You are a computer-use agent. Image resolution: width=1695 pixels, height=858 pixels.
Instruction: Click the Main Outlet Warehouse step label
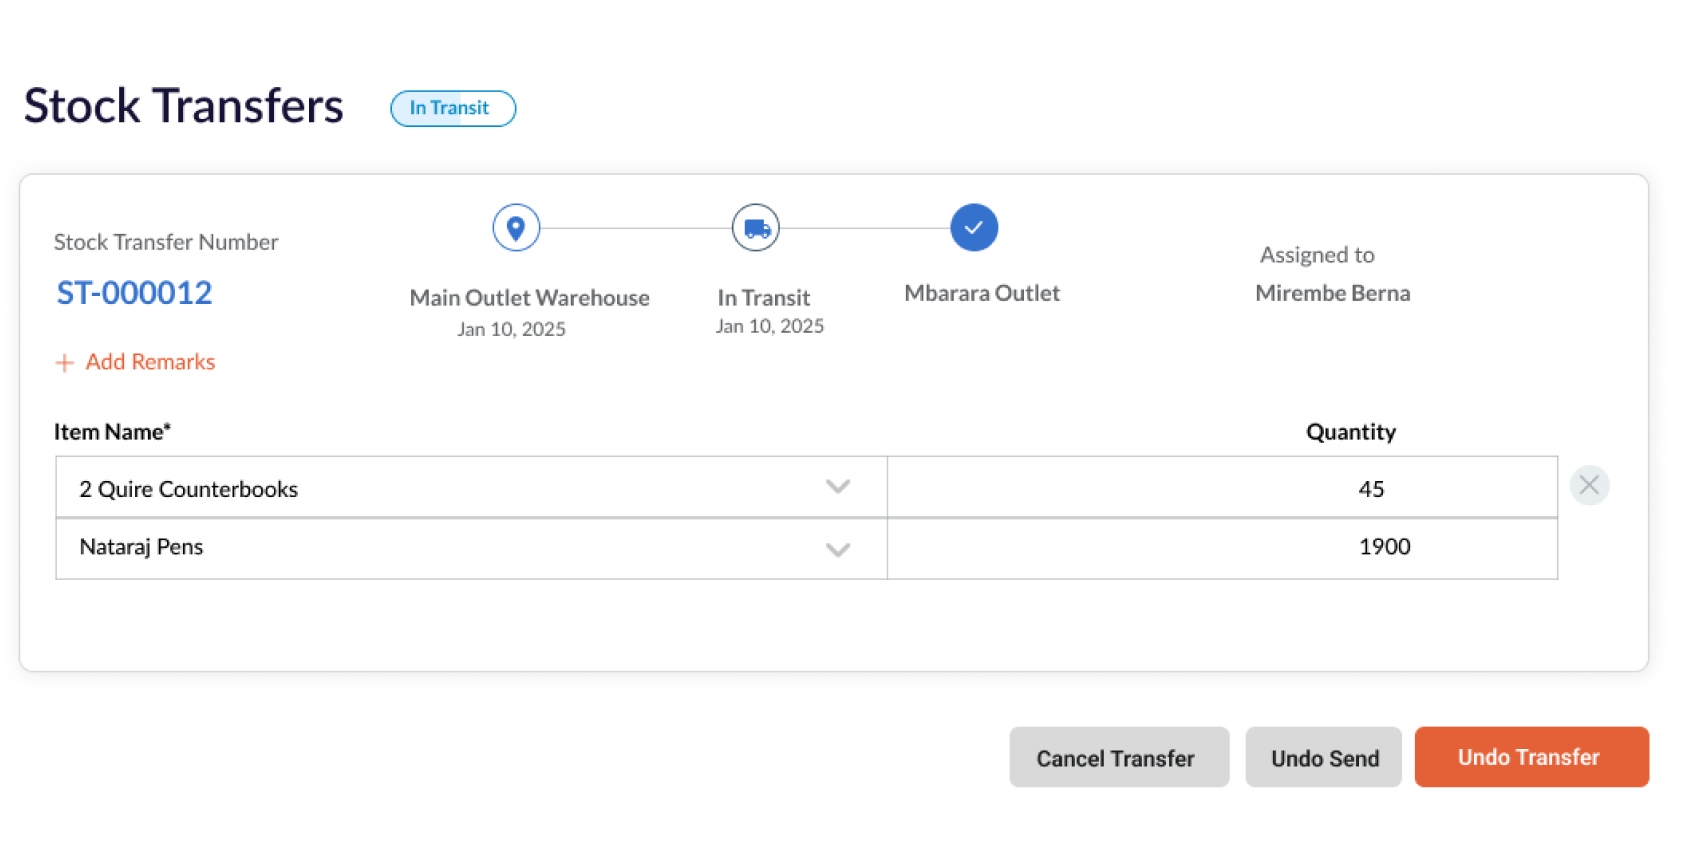click(529, 298)
